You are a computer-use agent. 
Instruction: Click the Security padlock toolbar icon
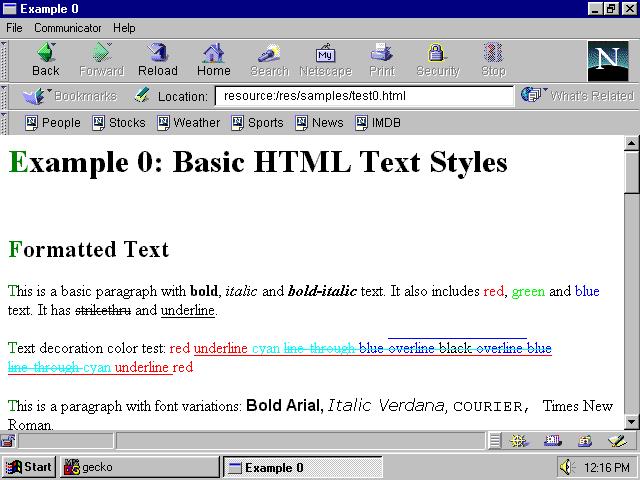437,60
